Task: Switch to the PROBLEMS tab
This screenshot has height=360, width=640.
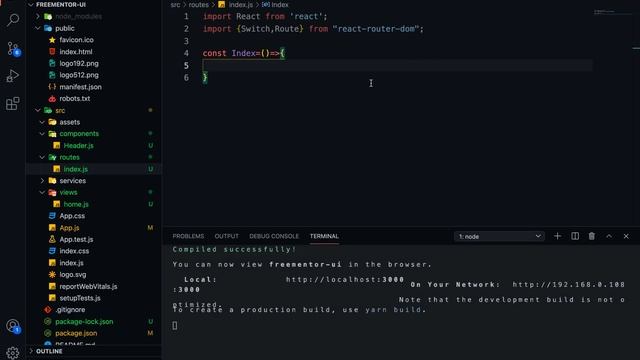Action: [188, 236]
